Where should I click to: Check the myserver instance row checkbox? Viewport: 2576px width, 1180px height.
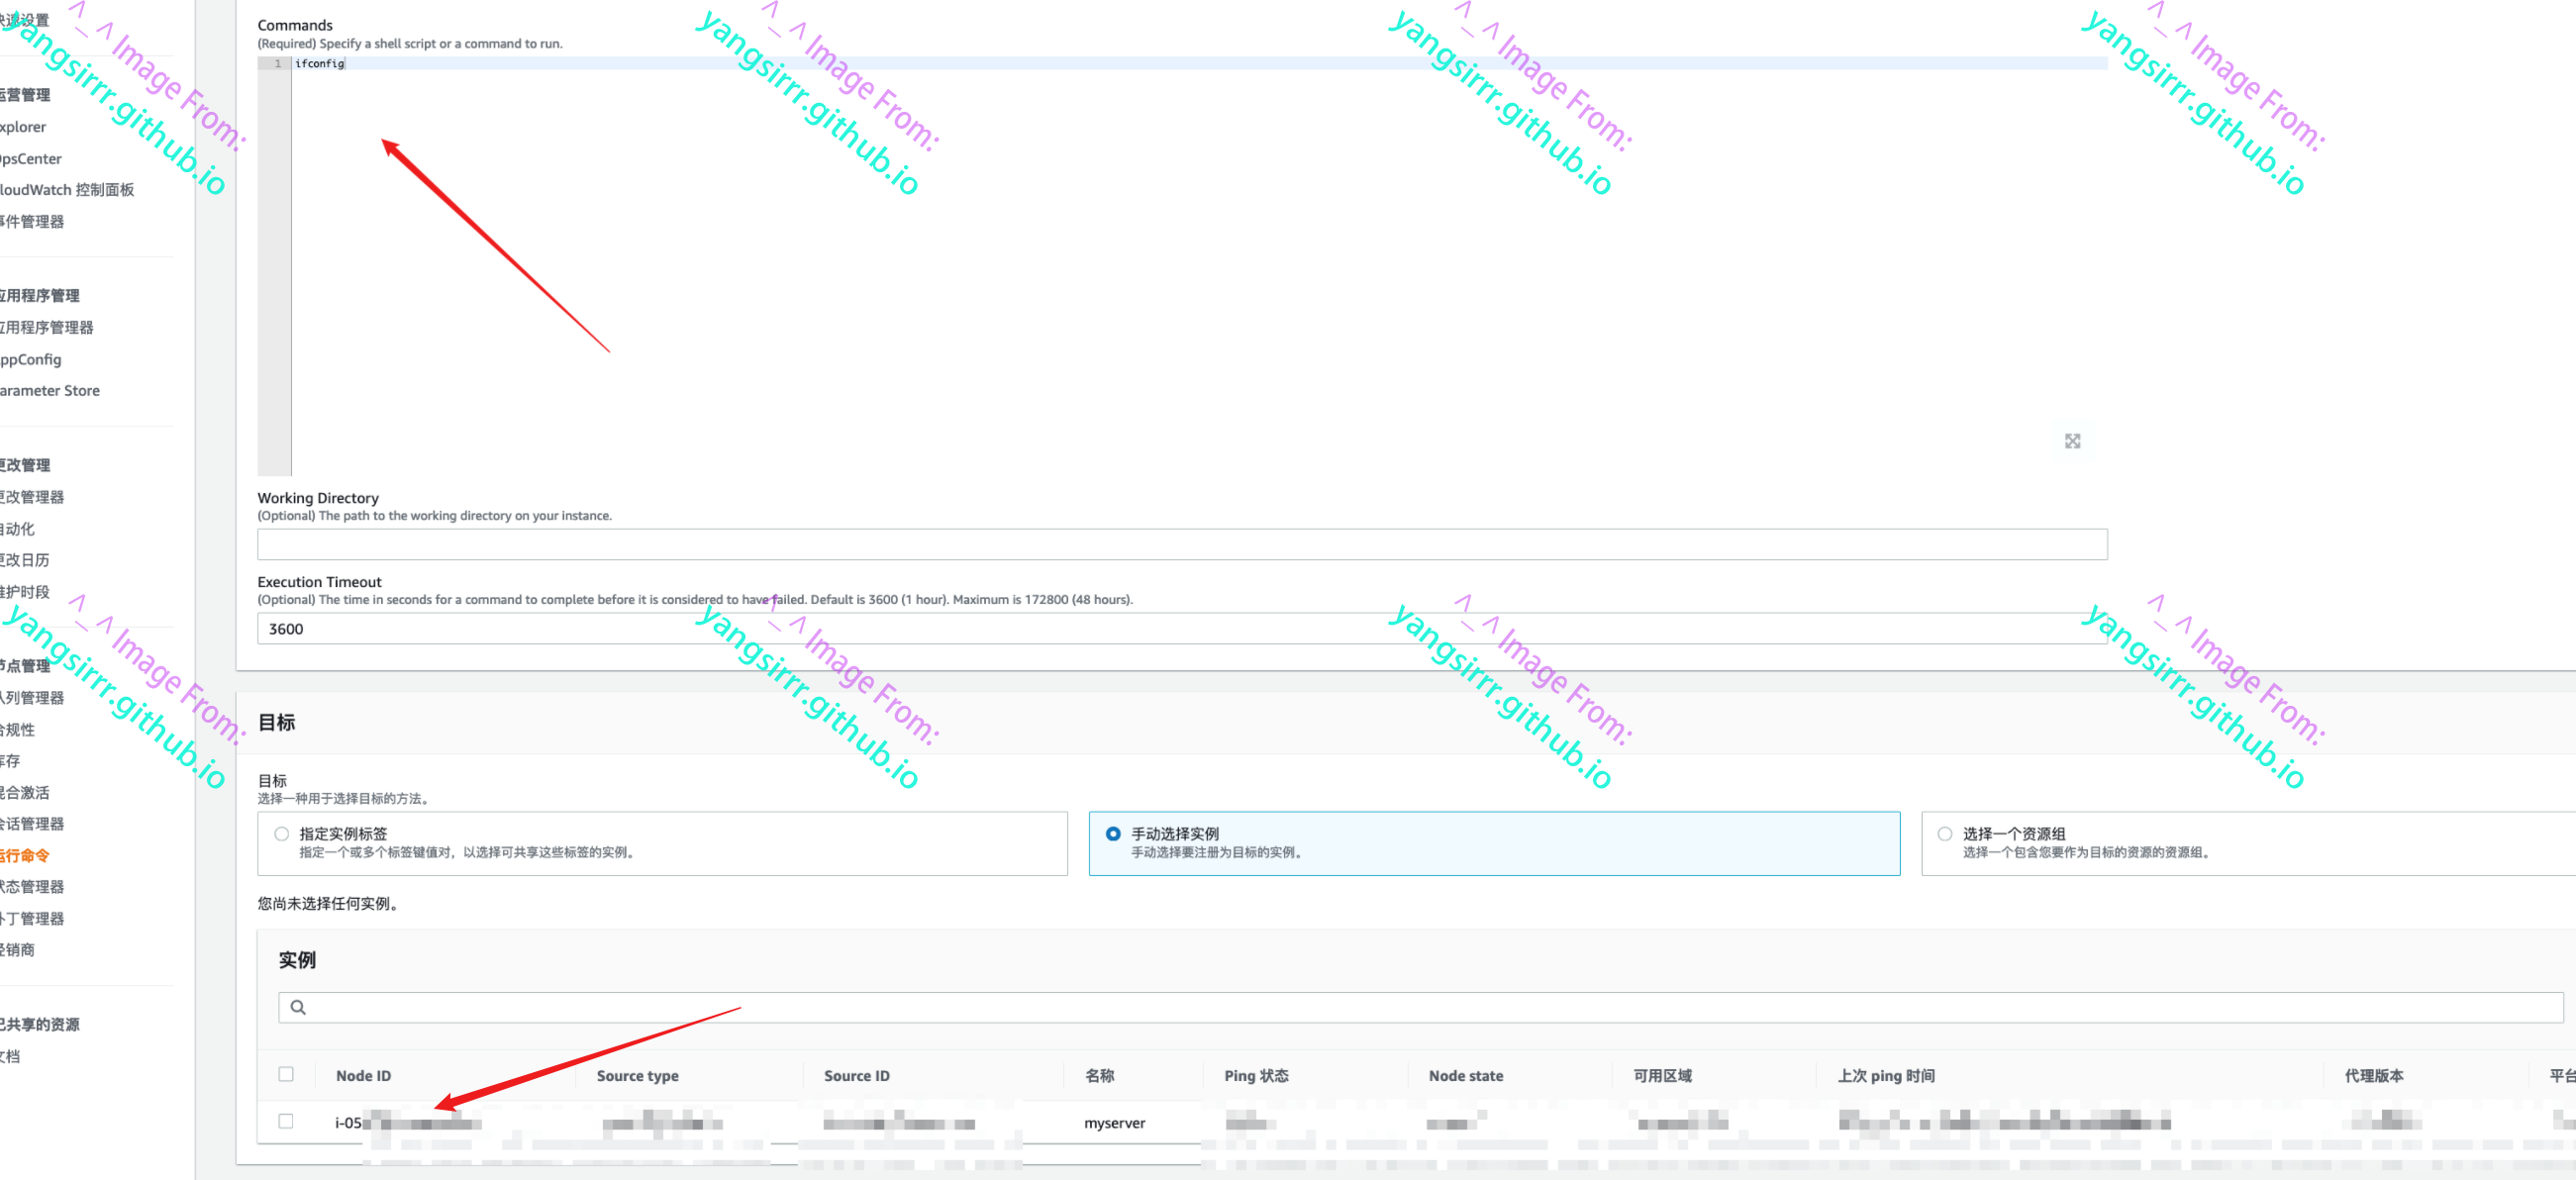click(x=286, y=1121)
